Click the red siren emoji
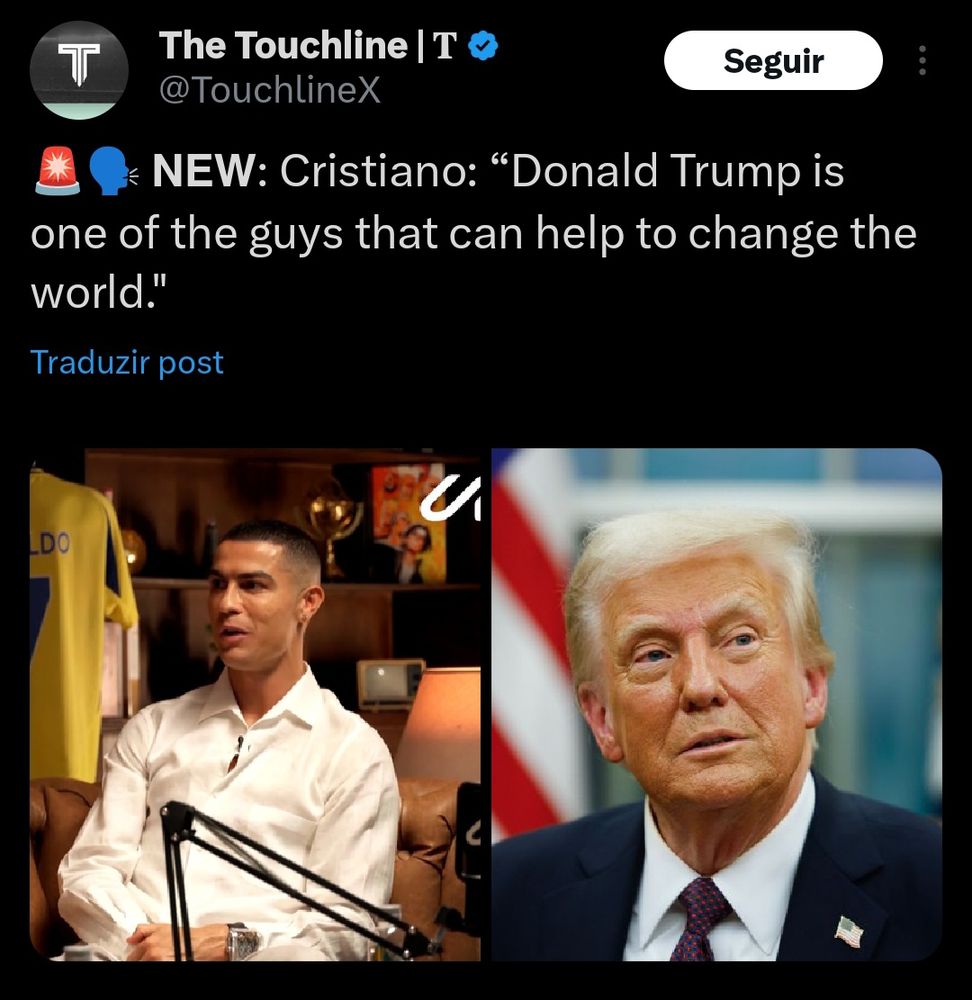This screenshot has width=972, height=1000. pyautogui.click(x=57, y=171)
